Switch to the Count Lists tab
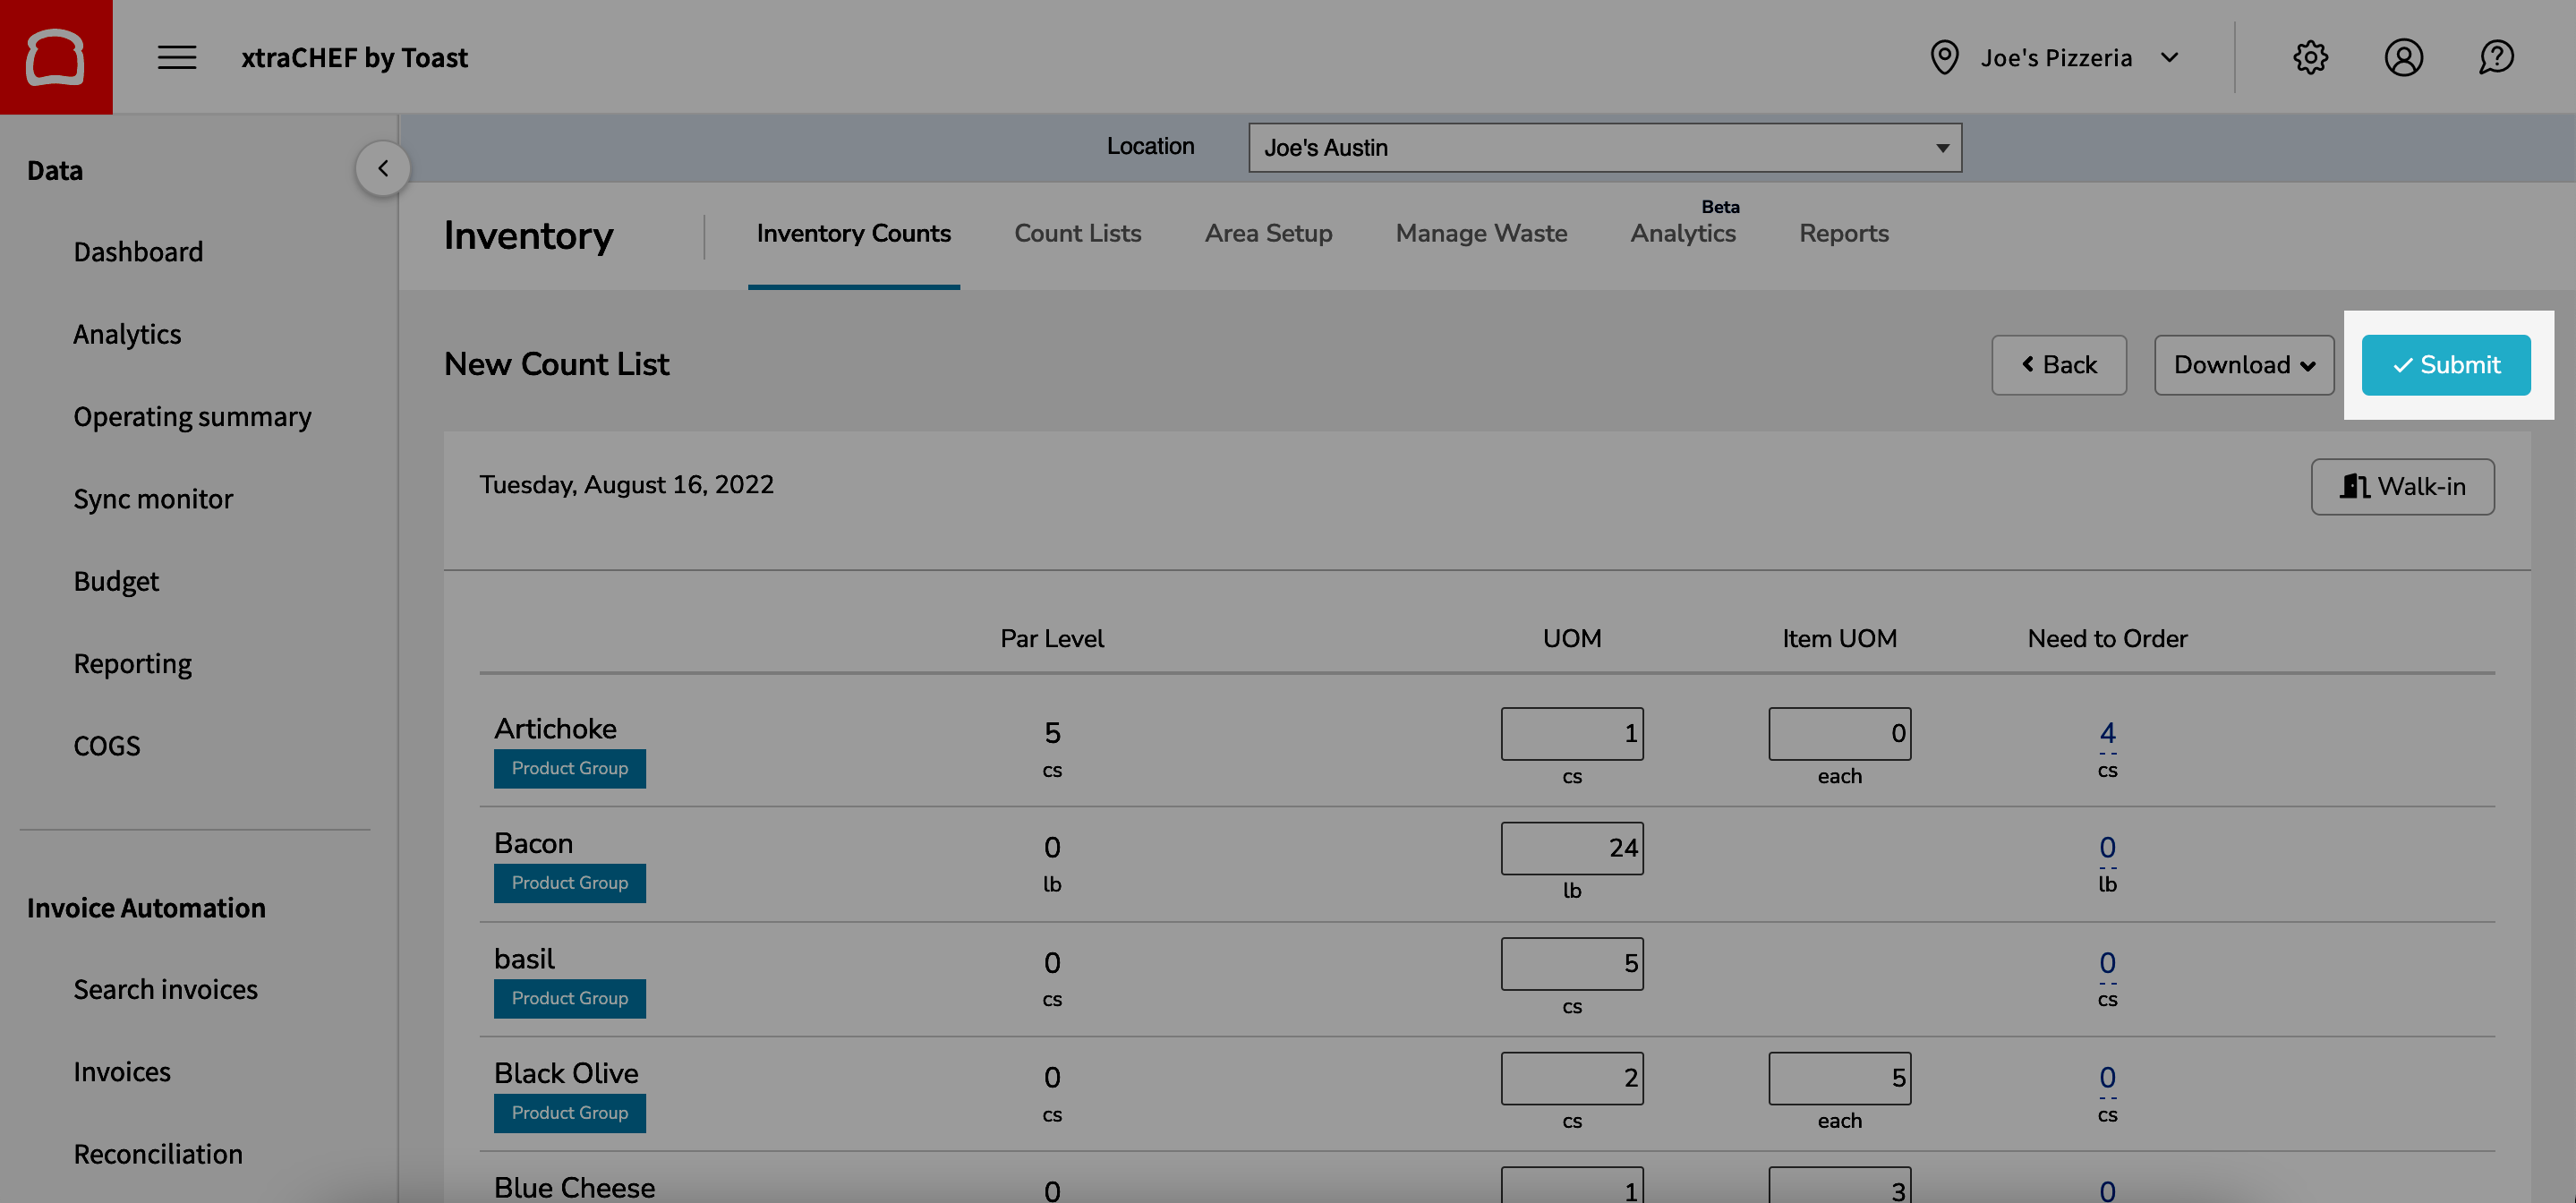Viewport: 2576px width, 1203px height. pos(1077,233)
